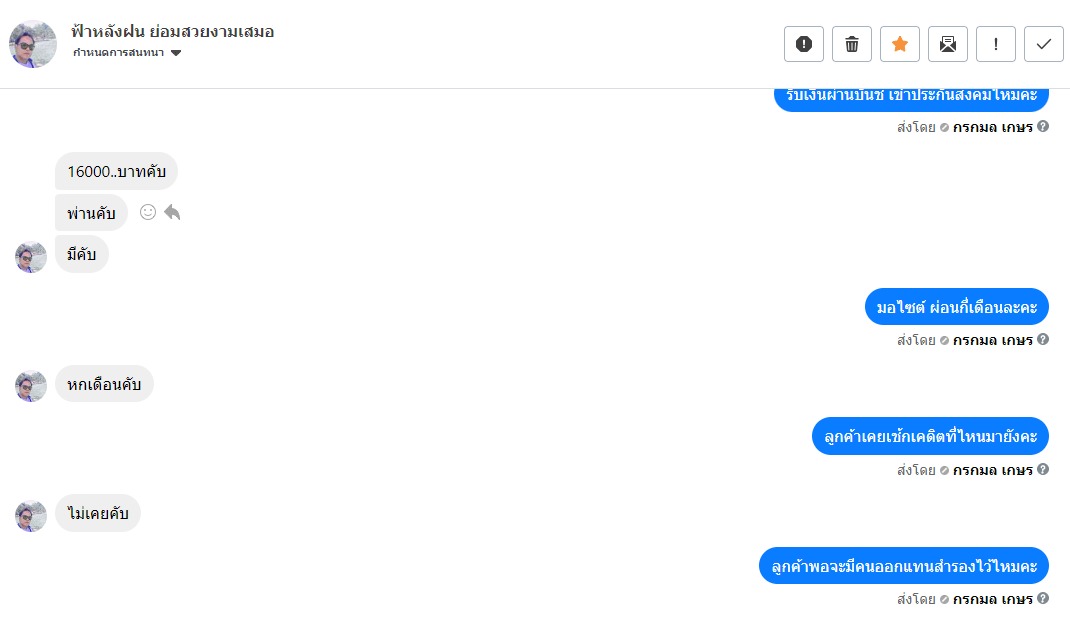Click help icon beside first กรกมล เกษร

1043,126
